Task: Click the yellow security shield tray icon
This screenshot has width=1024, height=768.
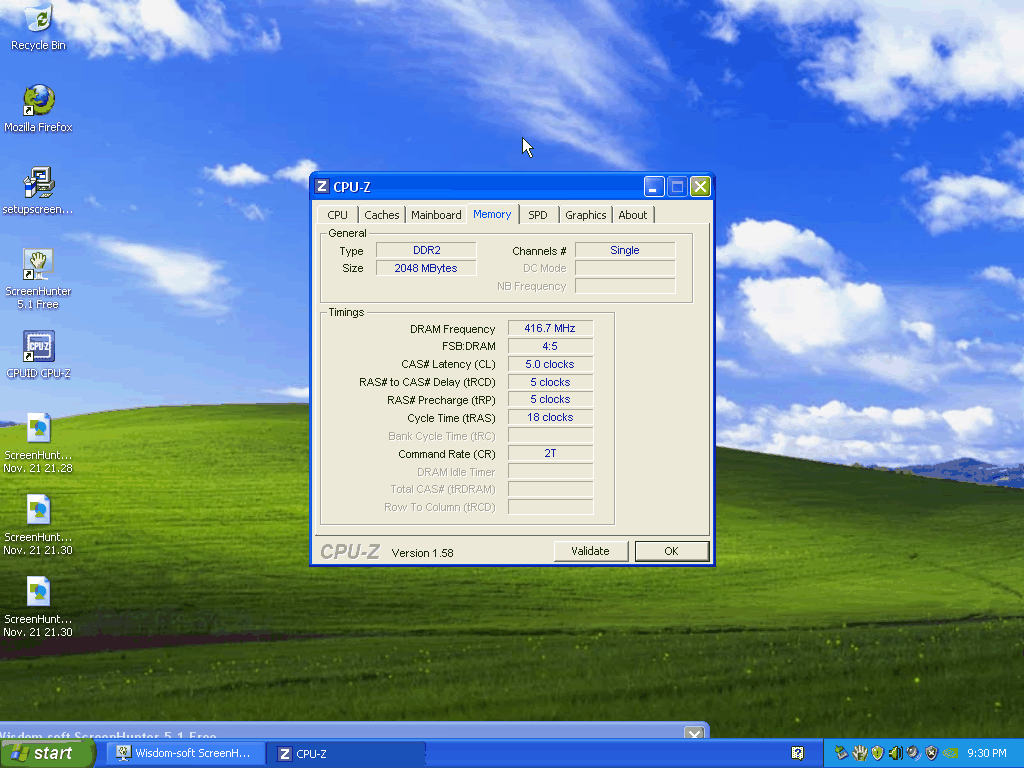Action: [x=877, y=753]
